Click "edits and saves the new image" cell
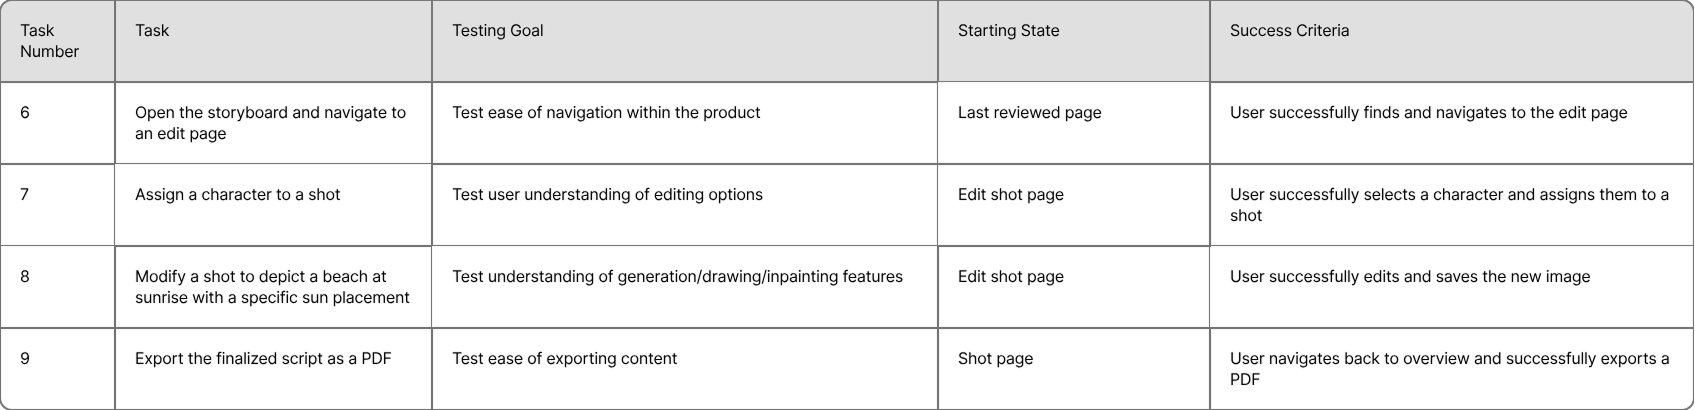1695x410 pixels. pyautogui.click(x=1409, y=277)
